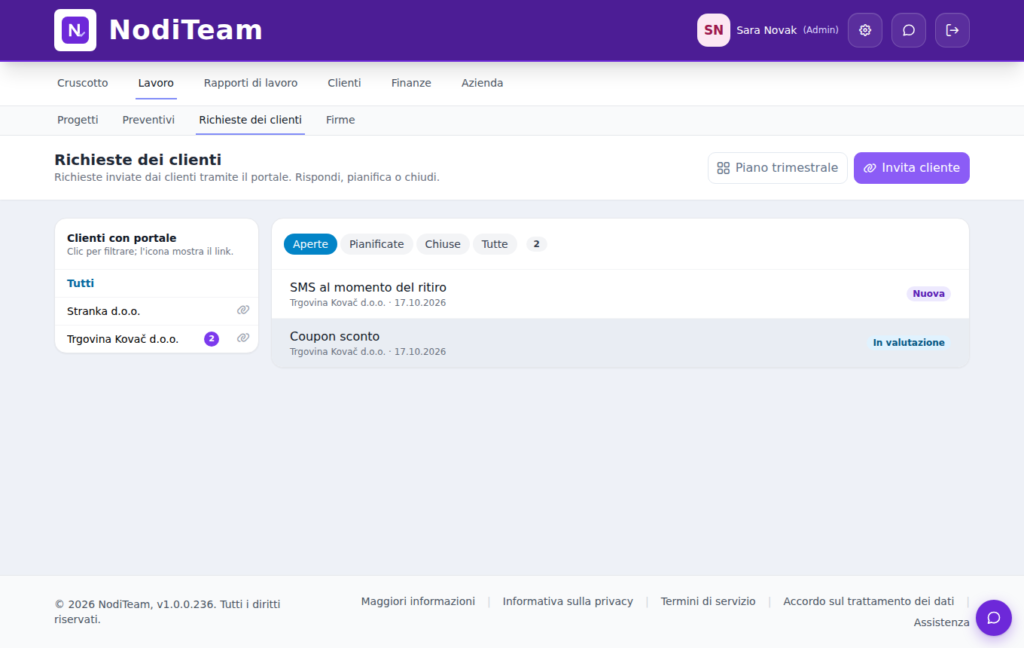
Task: Select Tutti in the client list
Action: coord(157,284)
